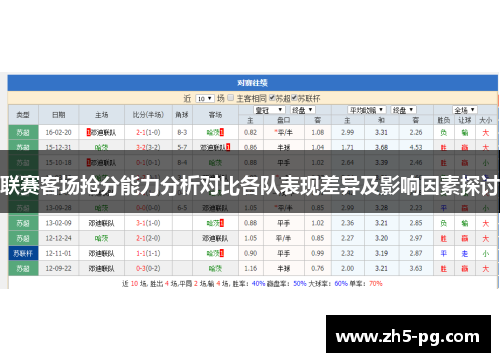Click the 0.82 home handicap odds value
Image resolution: width=500 pixels, height=362 pixels.
tap(251, 132)
